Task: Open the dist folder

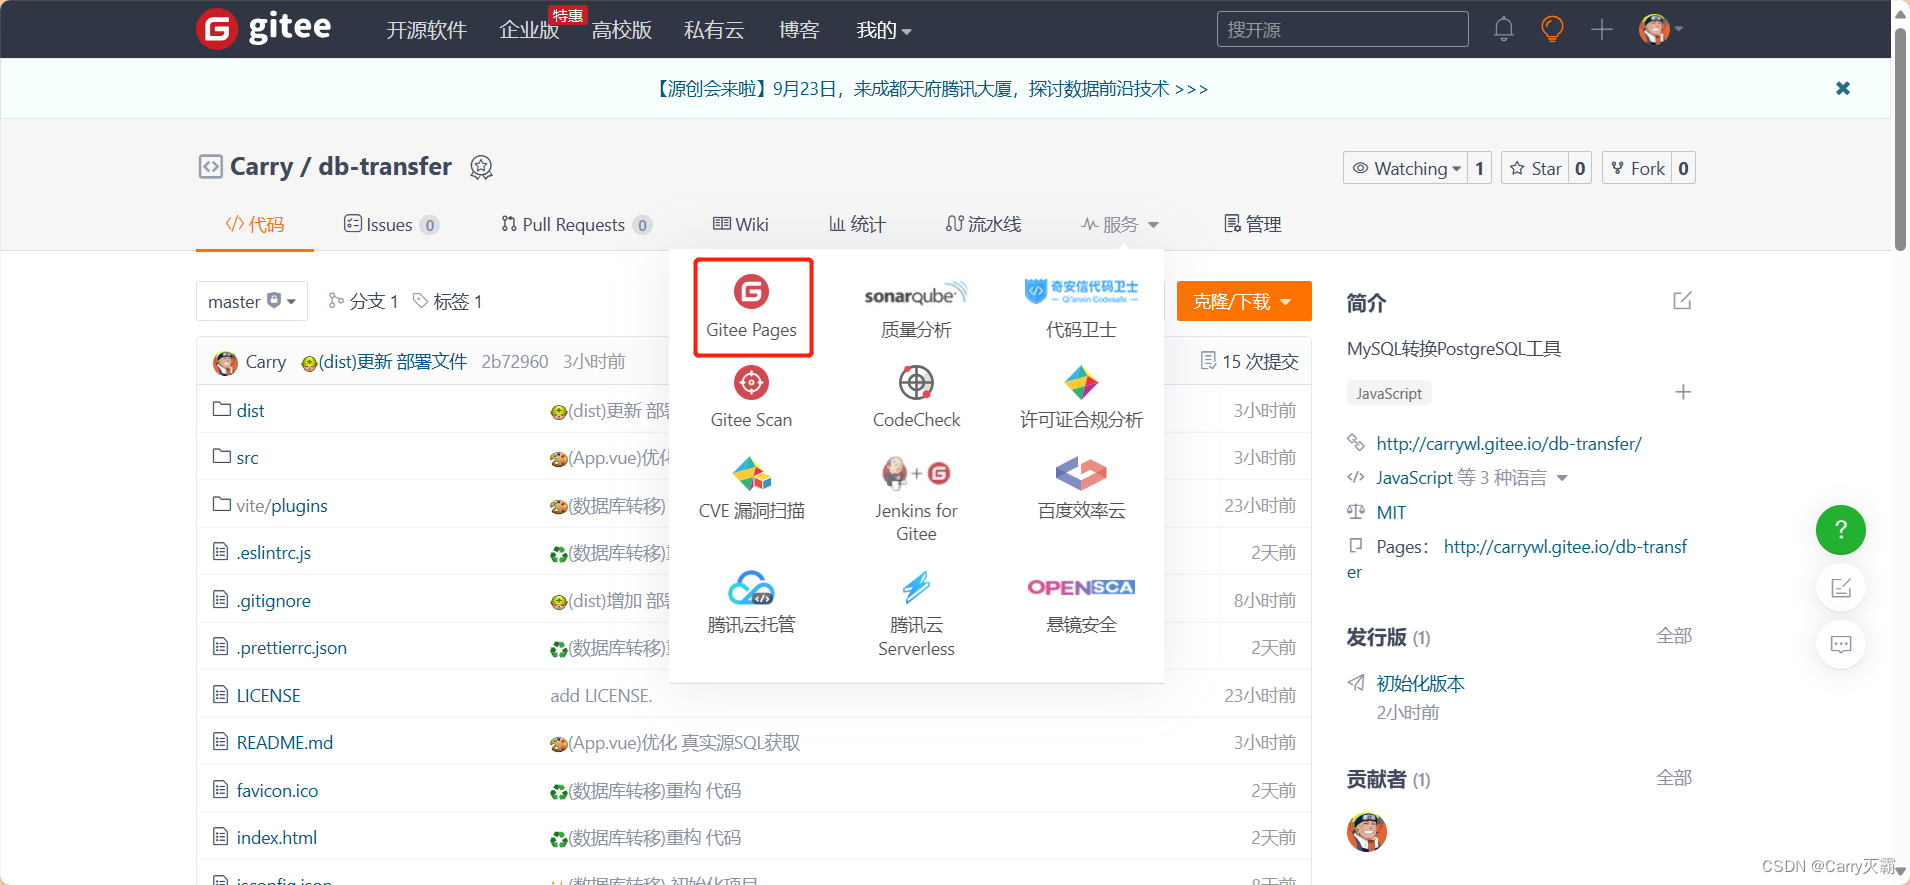Action: (250, 410)
